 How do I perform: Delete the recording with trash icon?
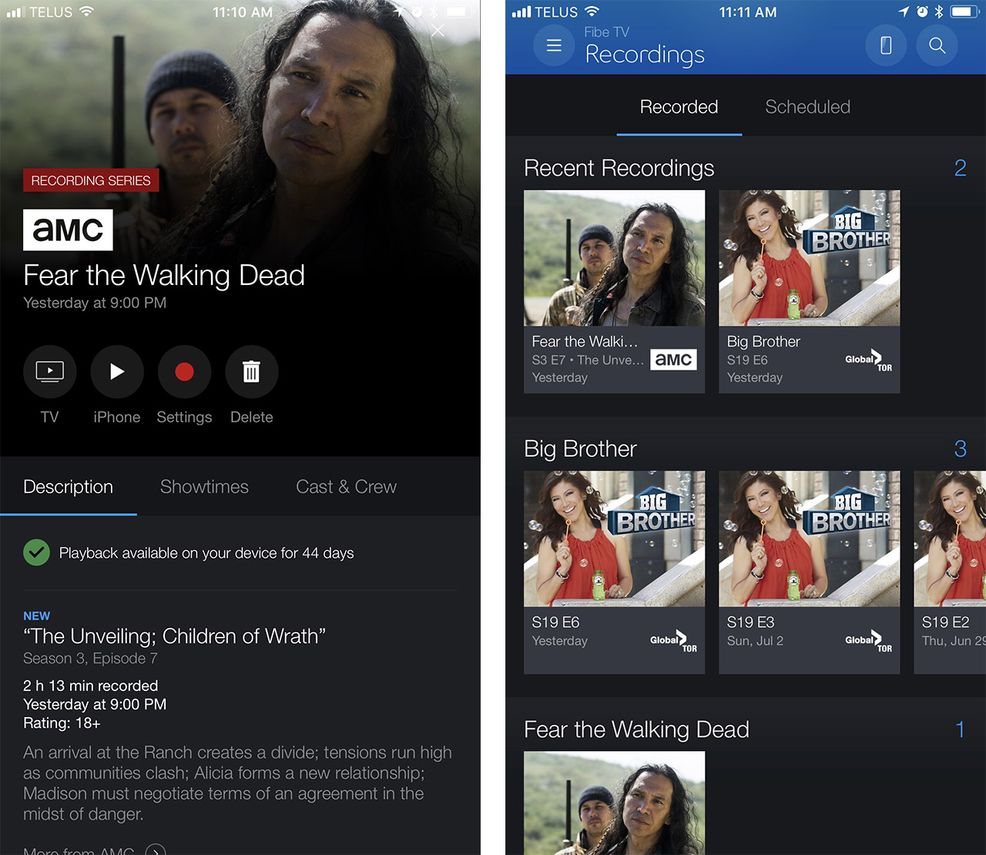252,372
